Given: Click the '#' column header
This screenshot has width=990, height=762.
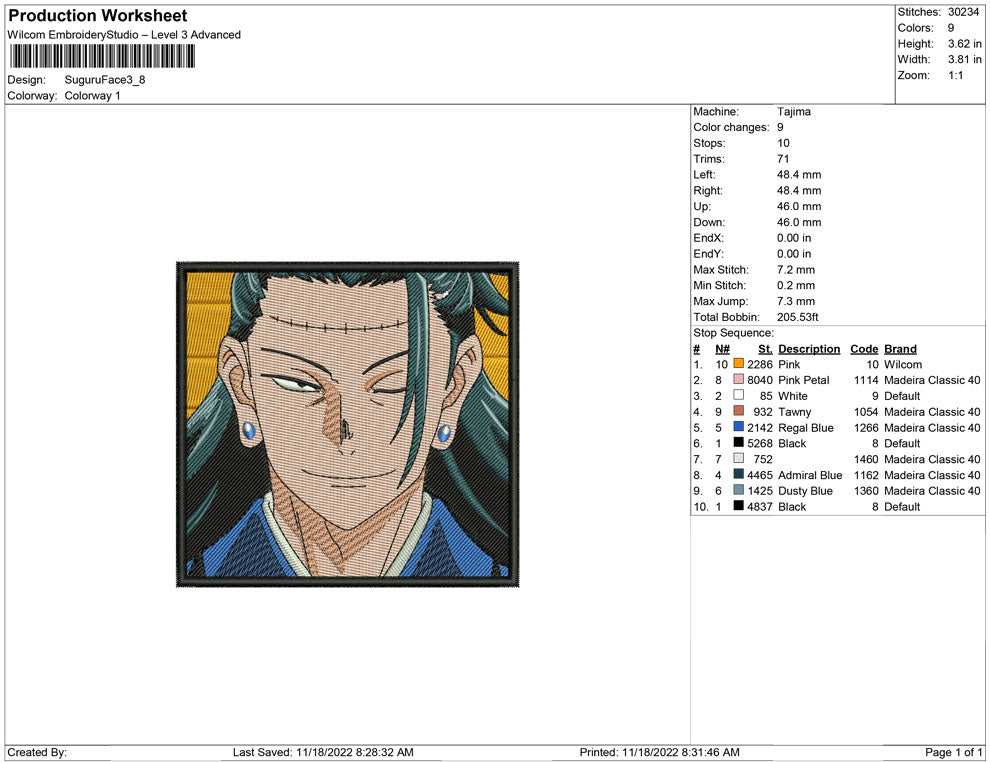Looking at the screenshot, I should (696, 349).
